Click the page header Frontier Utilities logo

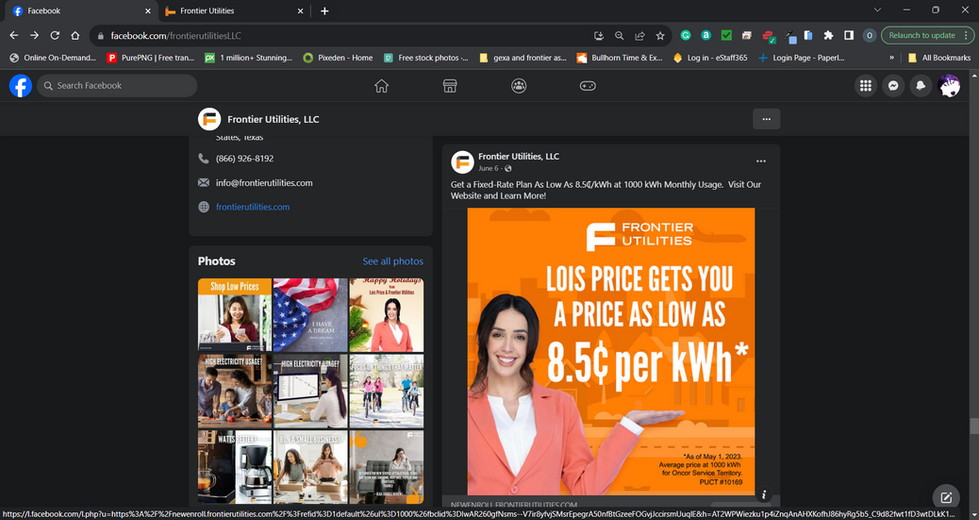[209, 119]
